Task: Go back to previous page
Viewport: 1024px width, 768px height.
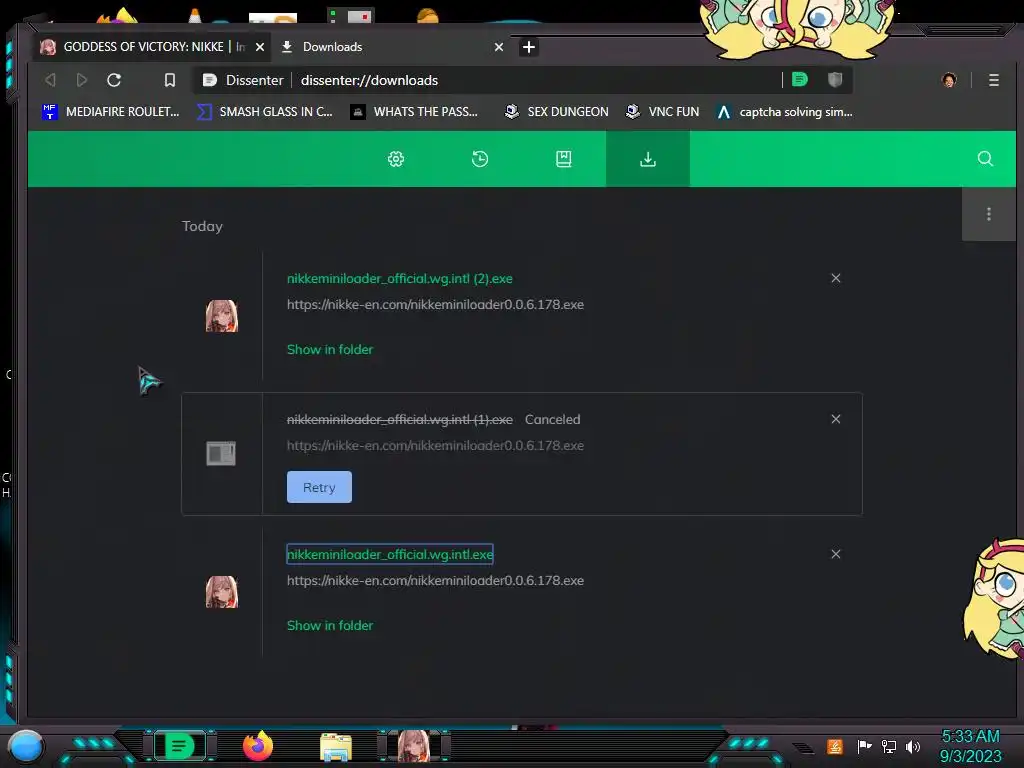Action: (x=50, y=80)
